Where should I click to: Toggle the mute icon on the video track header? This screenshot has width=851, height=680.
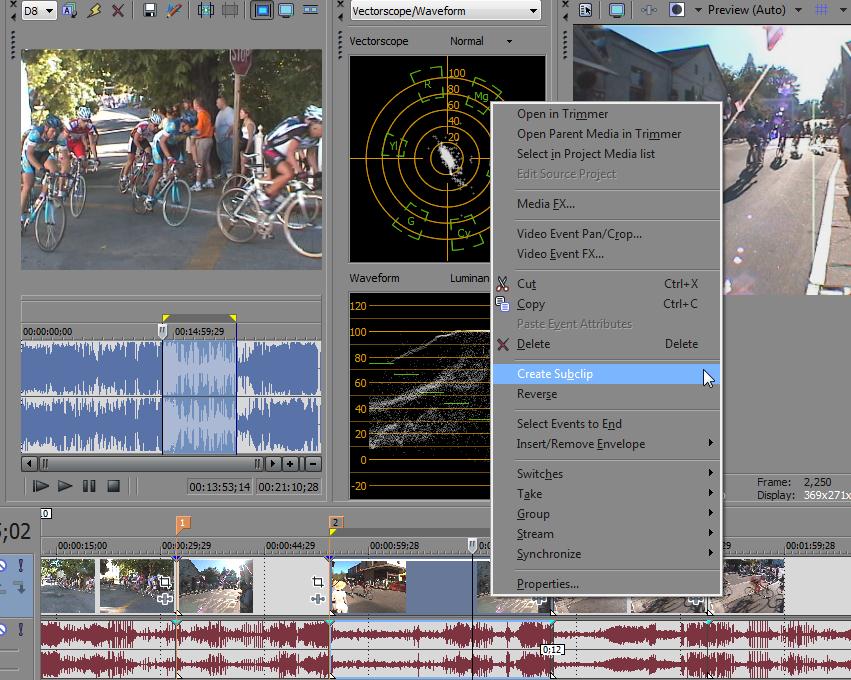pos(3,566)
